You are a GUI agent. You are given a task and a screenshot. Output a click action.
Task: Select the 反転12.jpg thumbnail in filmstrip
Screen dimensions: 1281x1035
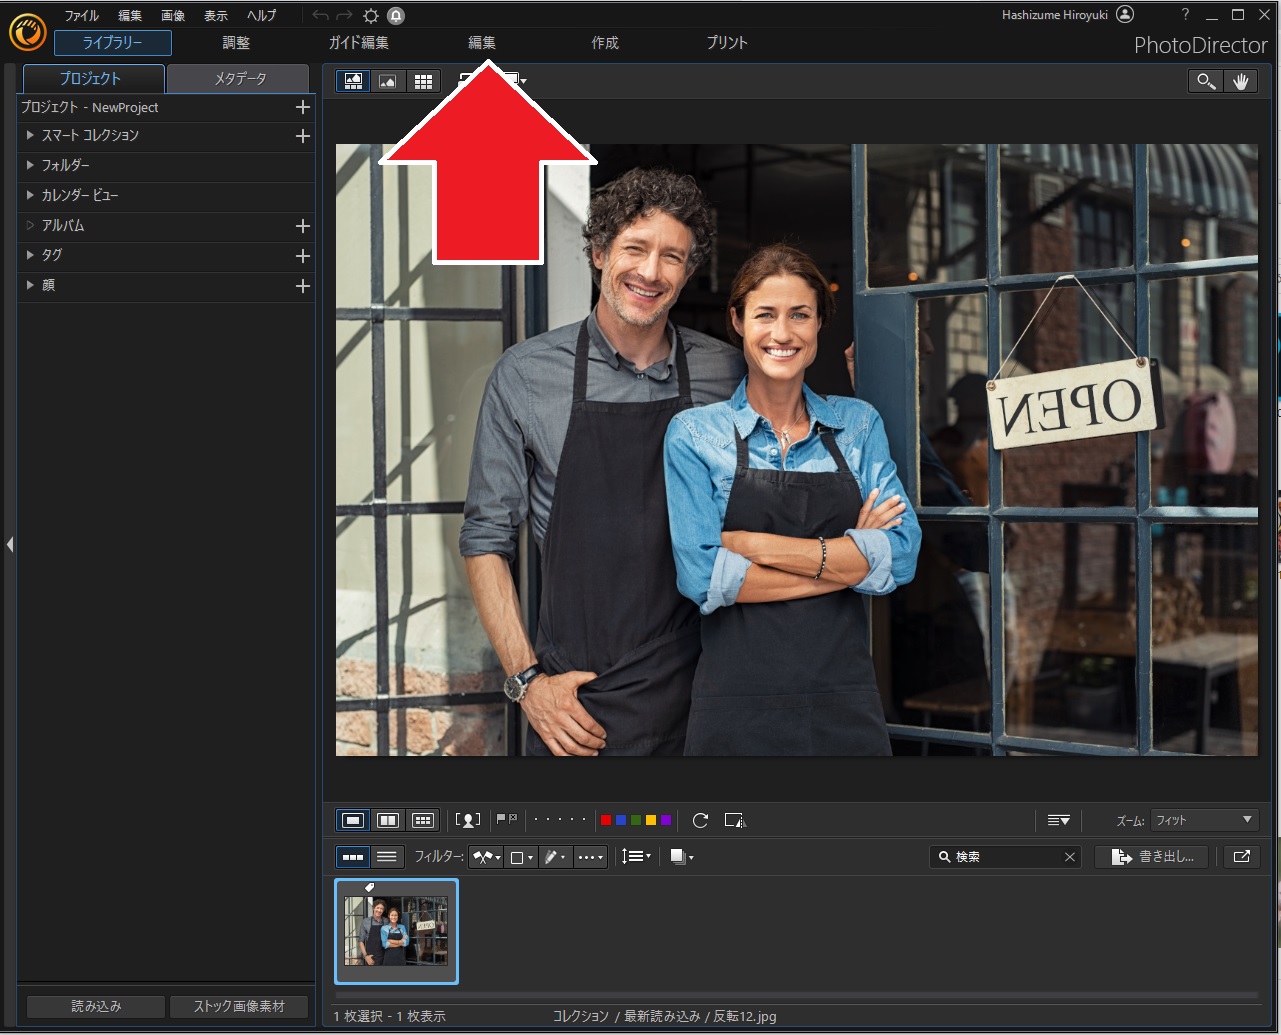tap(396, 931)
